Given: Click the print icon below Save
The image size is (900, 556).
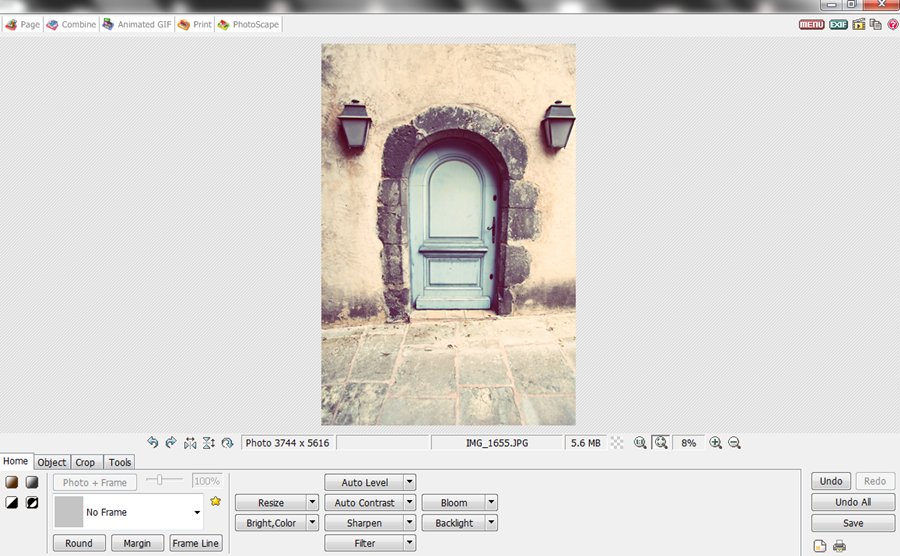Looking at the screenshot, I should coord(839,546).
